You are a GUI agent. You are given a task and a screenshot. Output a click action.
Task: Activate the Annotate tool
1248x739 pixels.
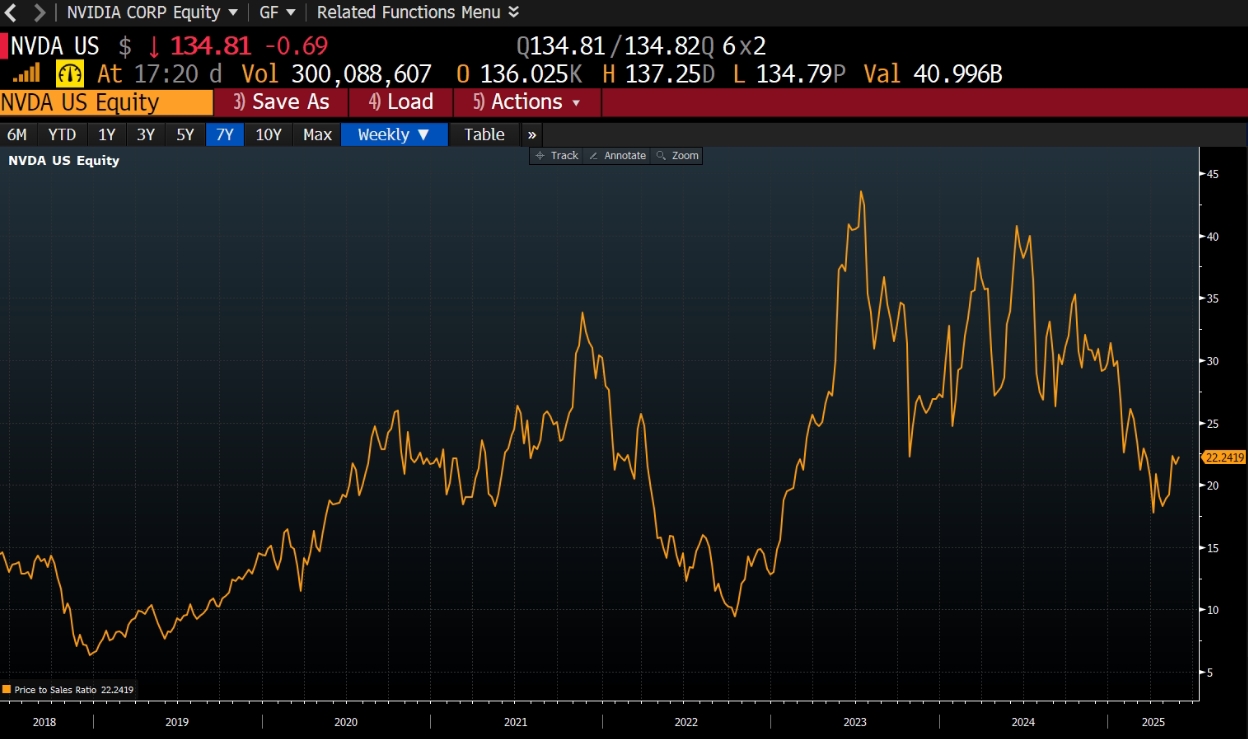point(617,155)
